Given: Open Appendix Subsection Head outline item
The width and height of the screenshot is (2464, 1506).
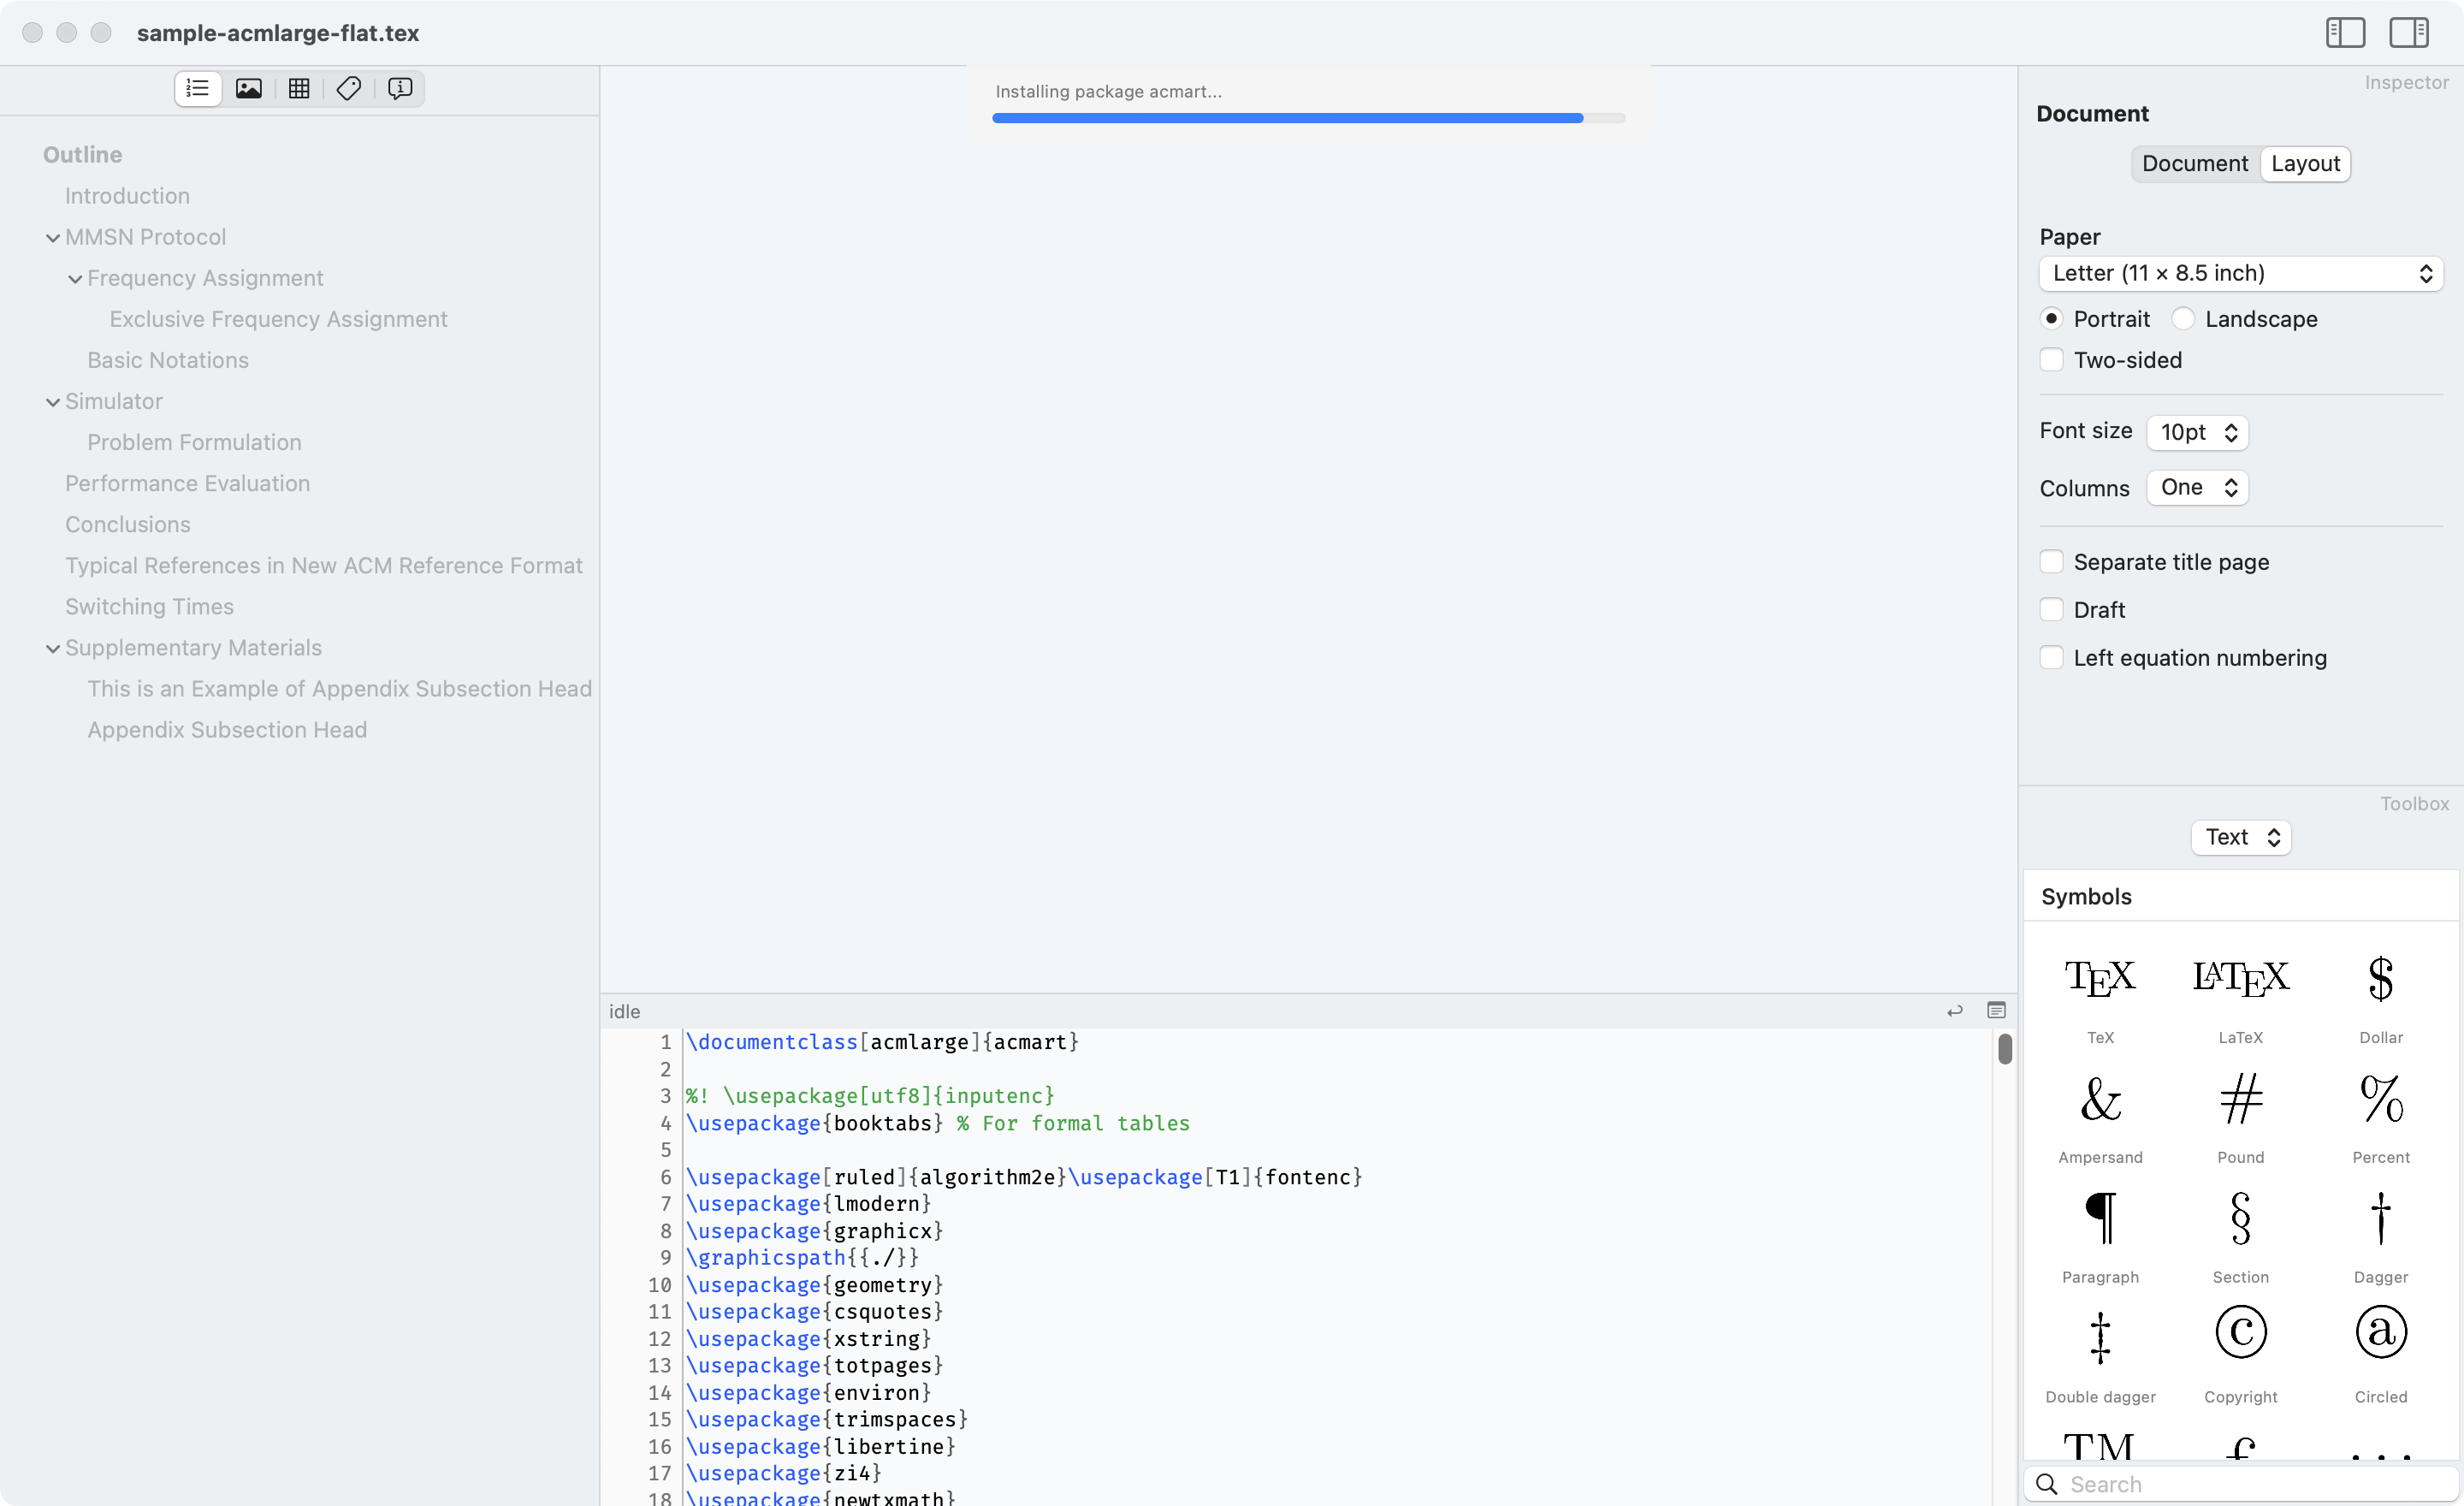Looking at the screenshot, I should 227,730.
